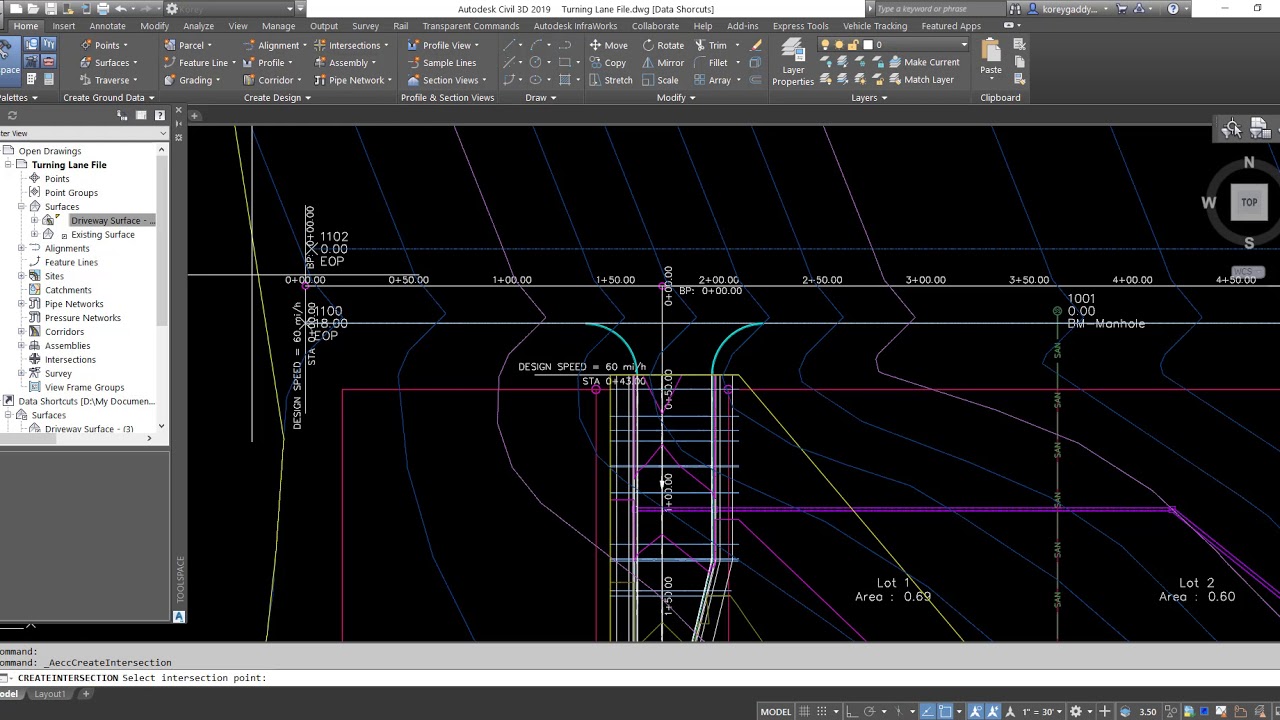Click the Line draw tool
This screenshot has width=1280, height=720.
click(x=510, y=45)
